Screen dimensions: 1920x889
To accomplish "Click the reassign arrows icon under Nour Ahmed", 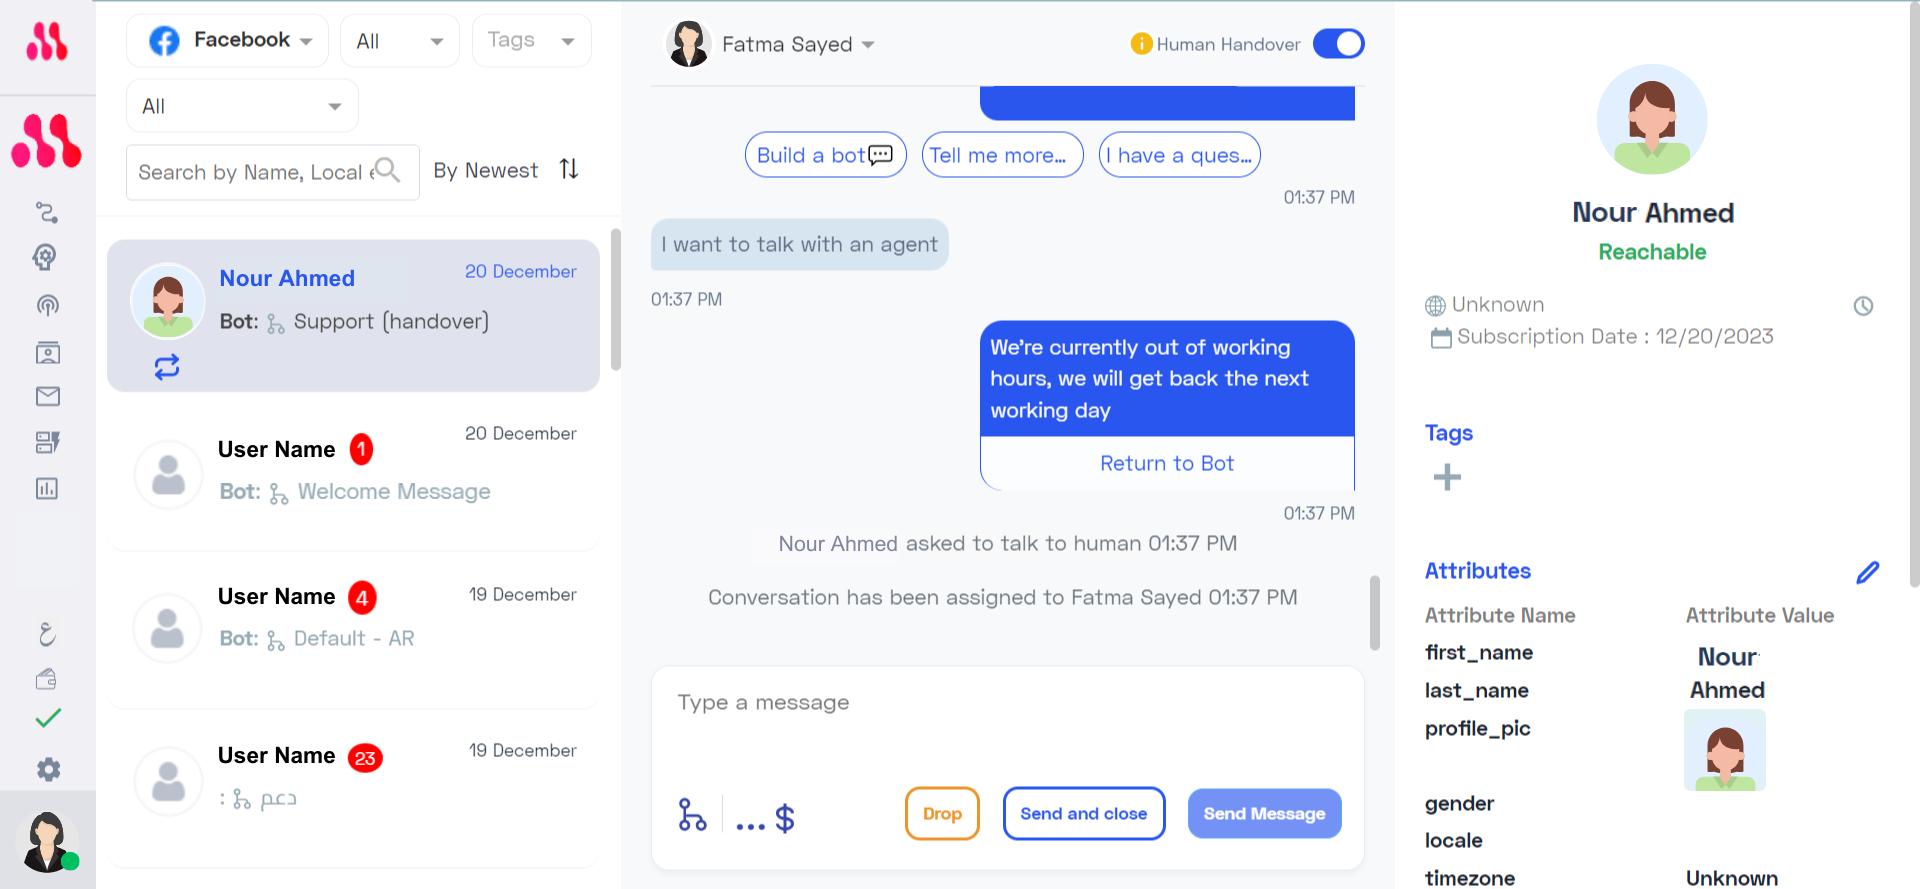I will [x=167, y=367].
